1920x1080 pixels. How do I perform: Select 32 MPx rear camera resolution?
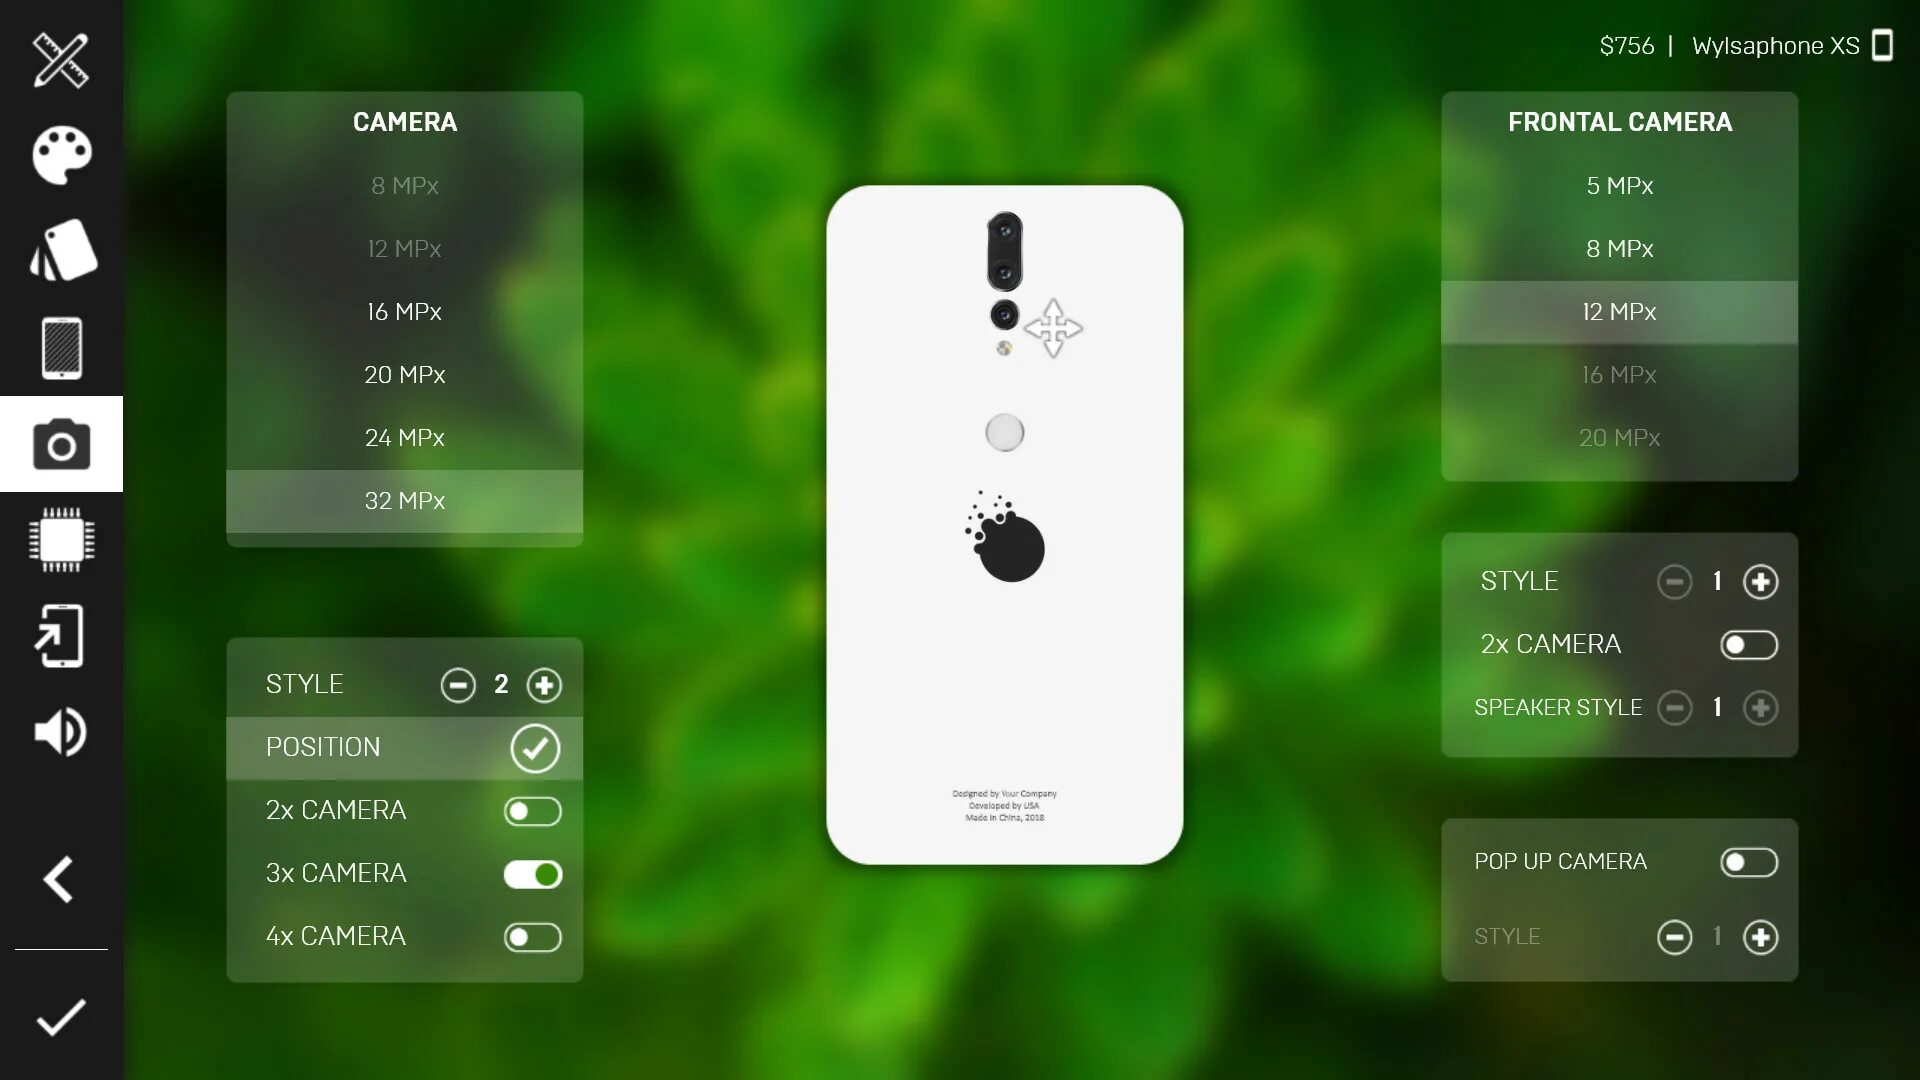[404, 500]
